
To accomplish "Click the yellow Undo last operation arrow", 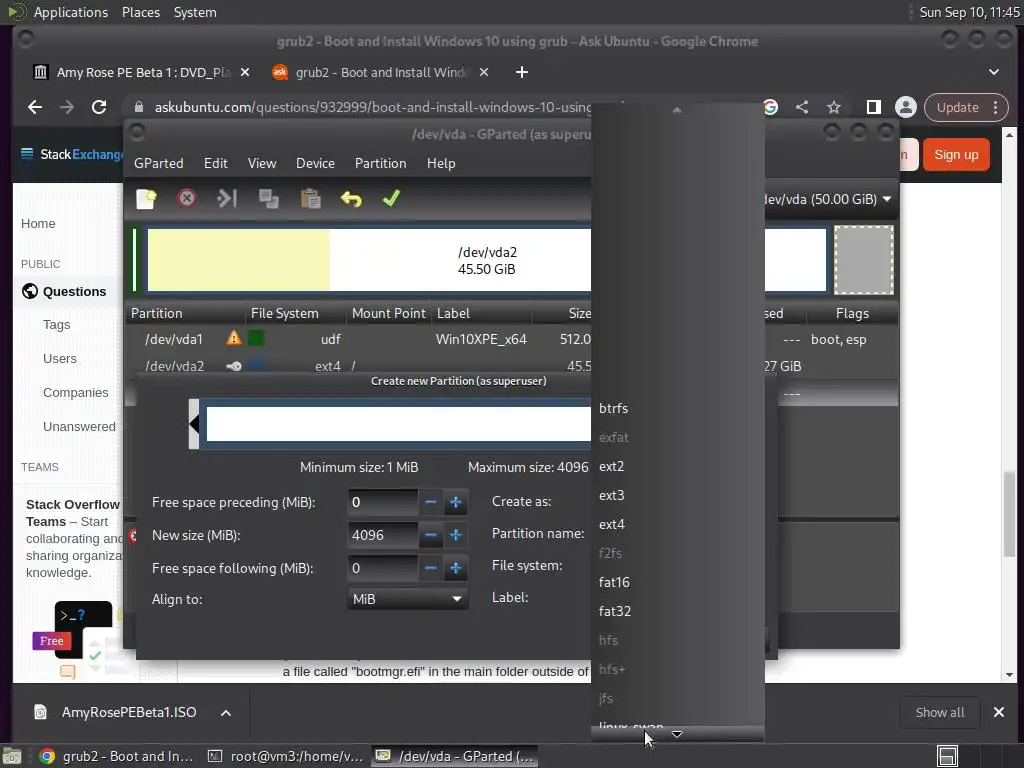I will pyautogui.click(x=351, y=199).
